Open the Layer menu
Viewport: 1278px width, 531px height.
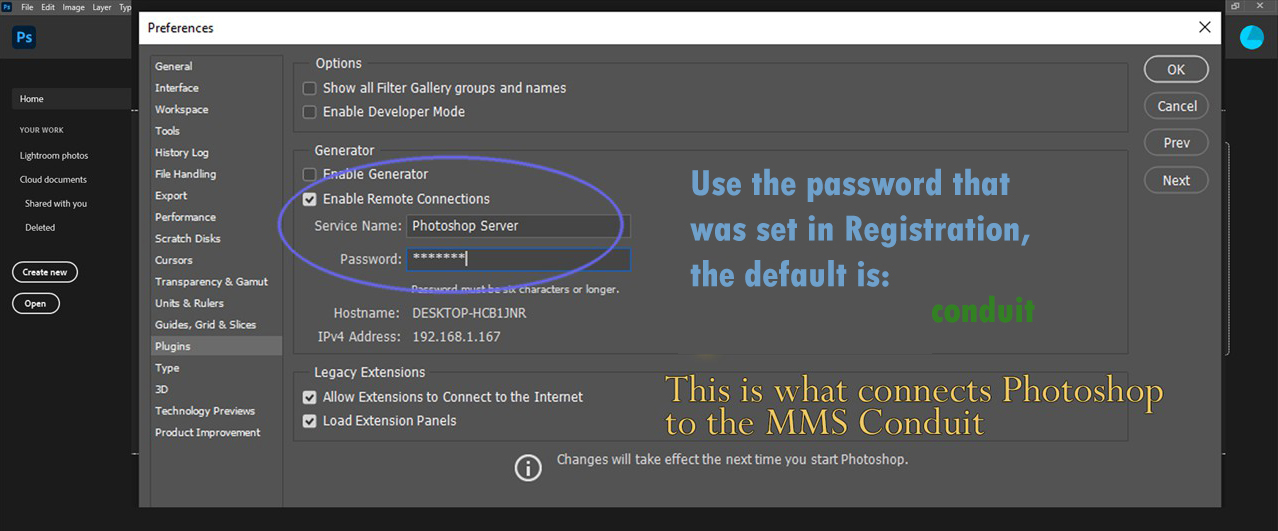[x=102, y=7]
